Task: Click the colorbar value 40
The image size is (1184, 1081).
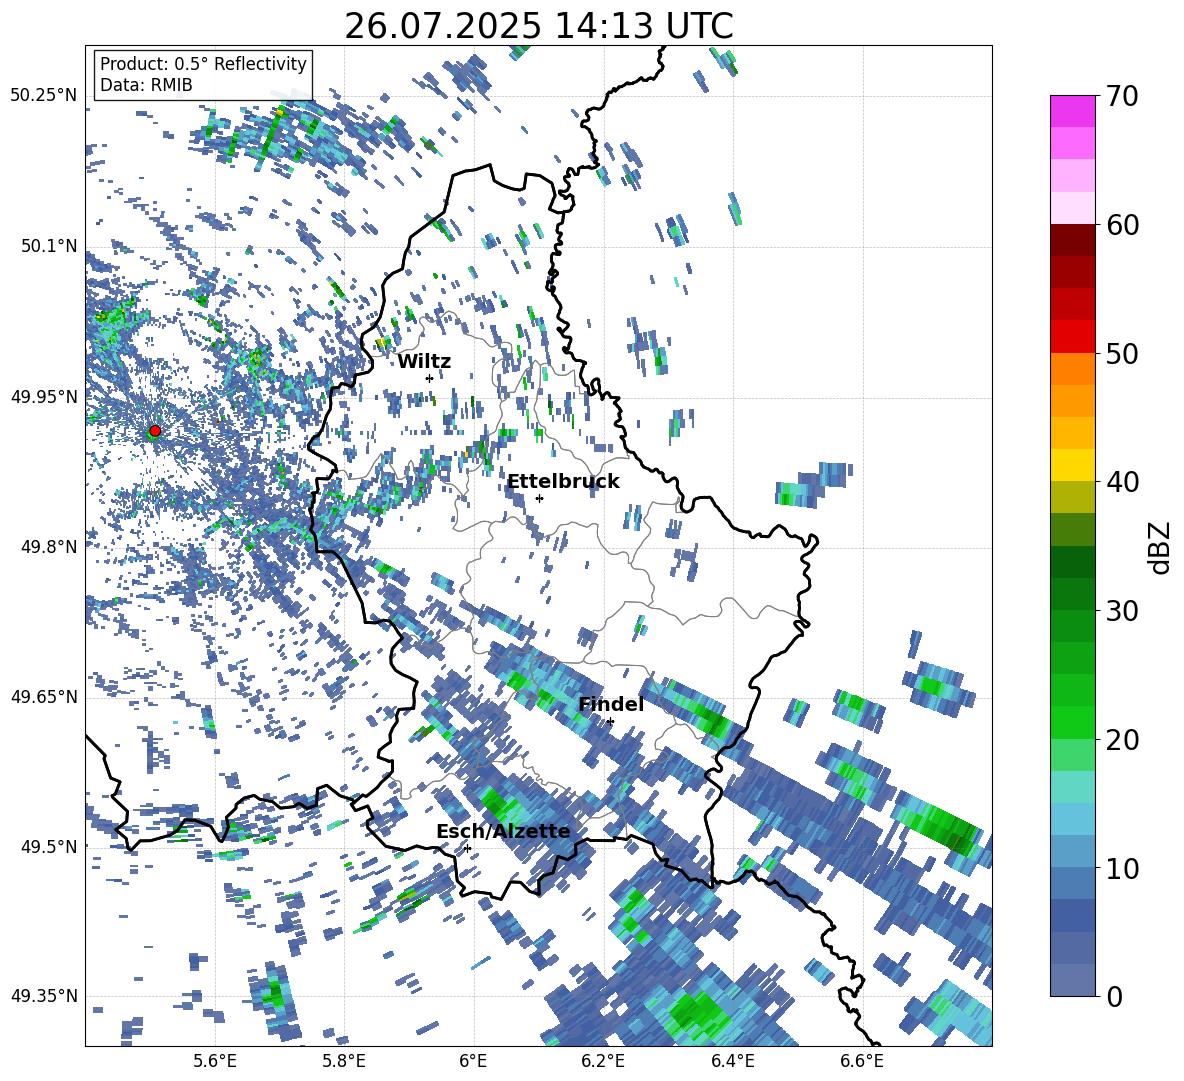Action: pos(1122,482)
